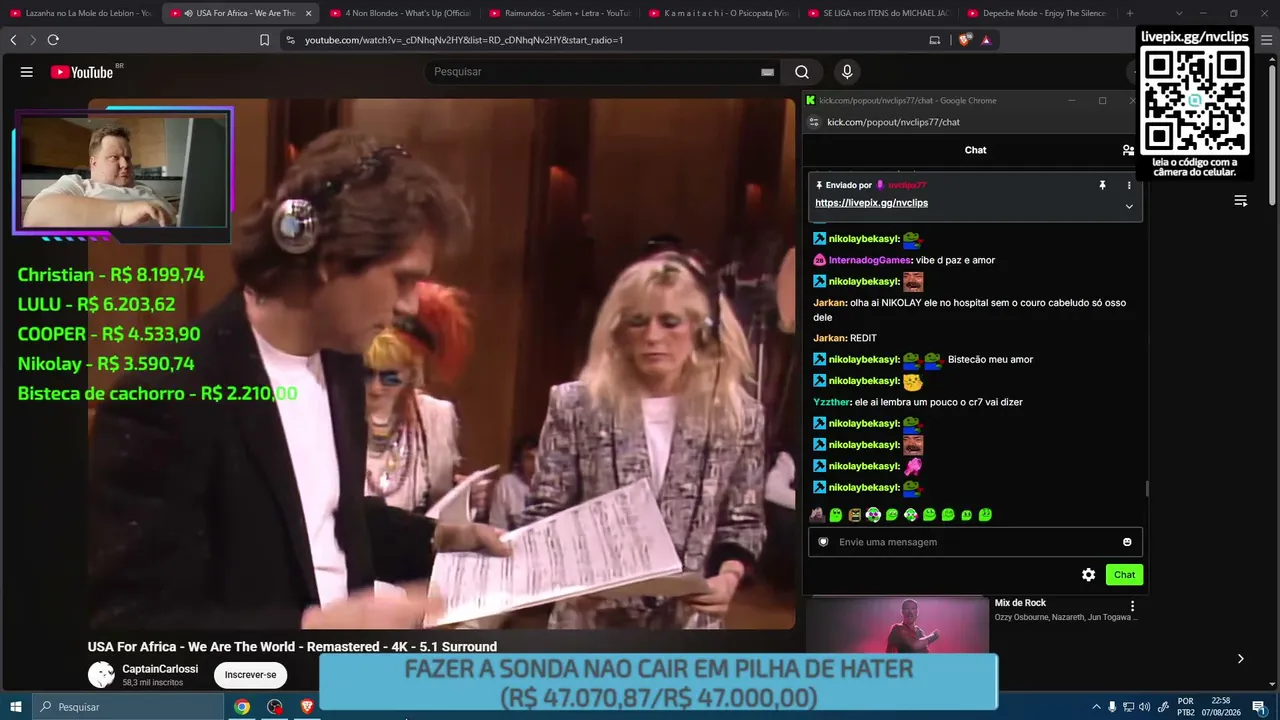
Task: Open the Brave Shields lion icon
Action: coord(964,40)
